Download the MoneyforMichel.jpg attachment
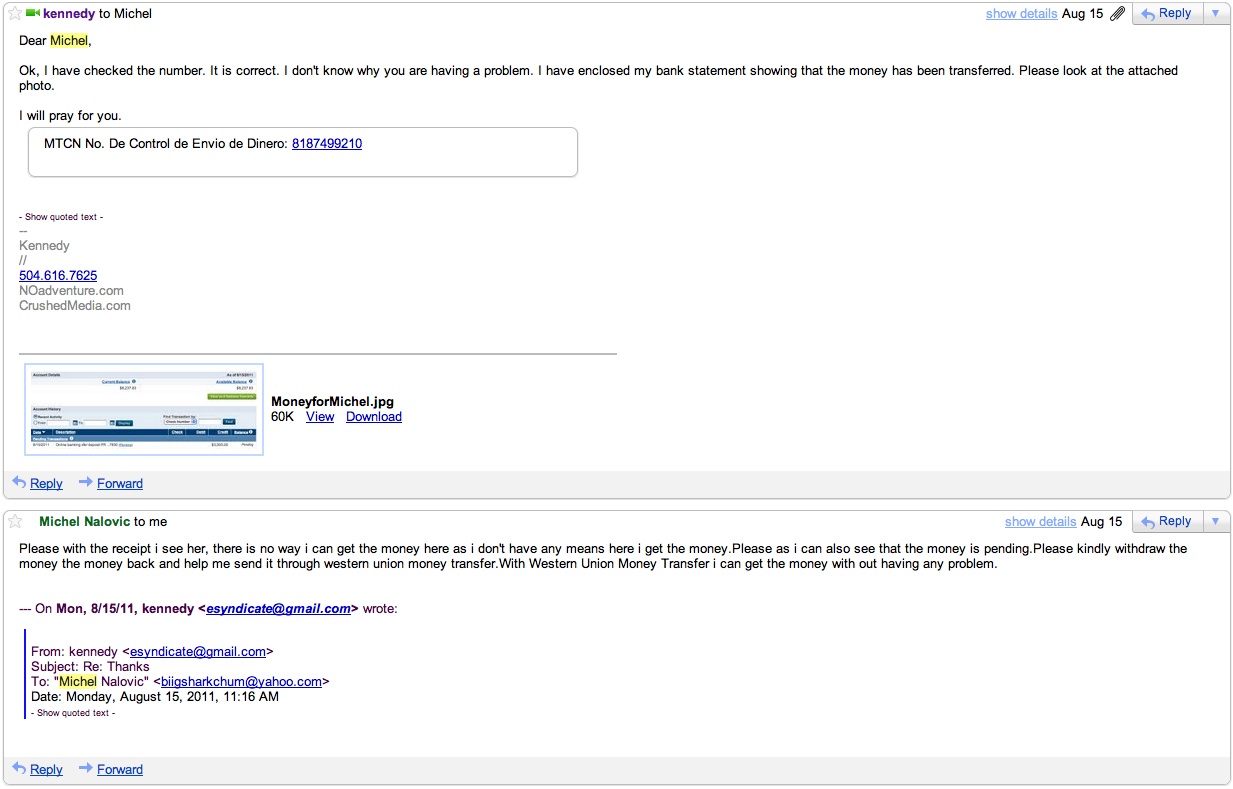This screenshot has height=789, width=1233. click(x=374, y=417)
